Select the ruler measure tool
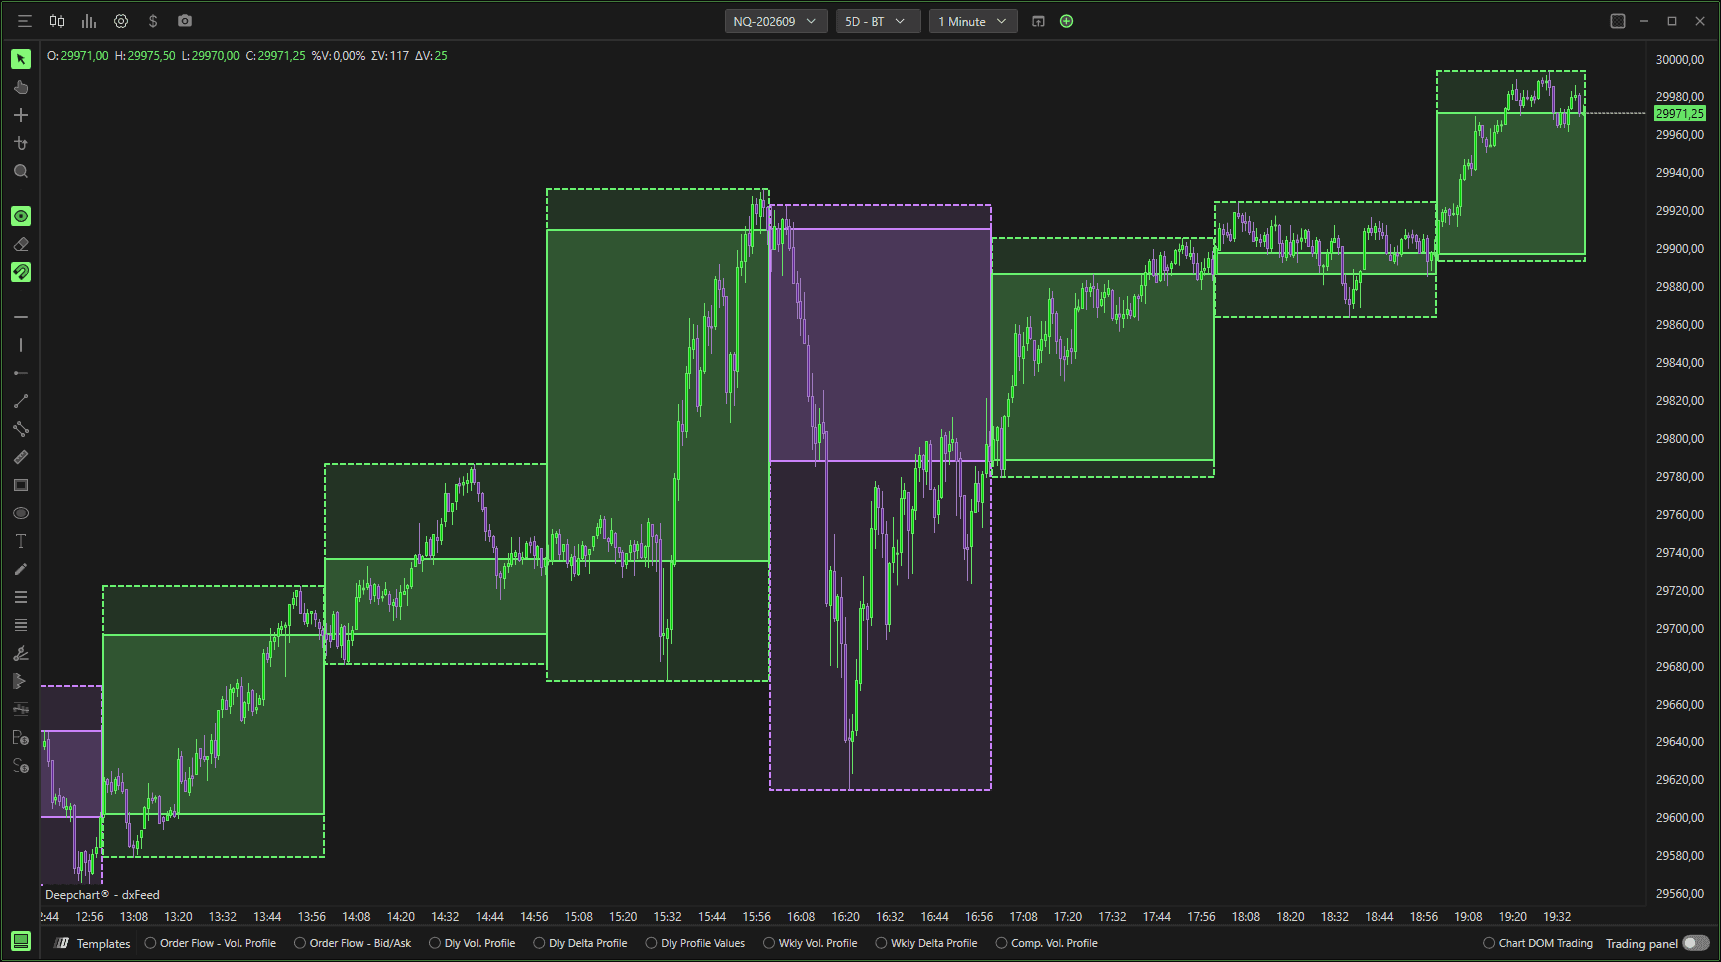 point(21,457)
